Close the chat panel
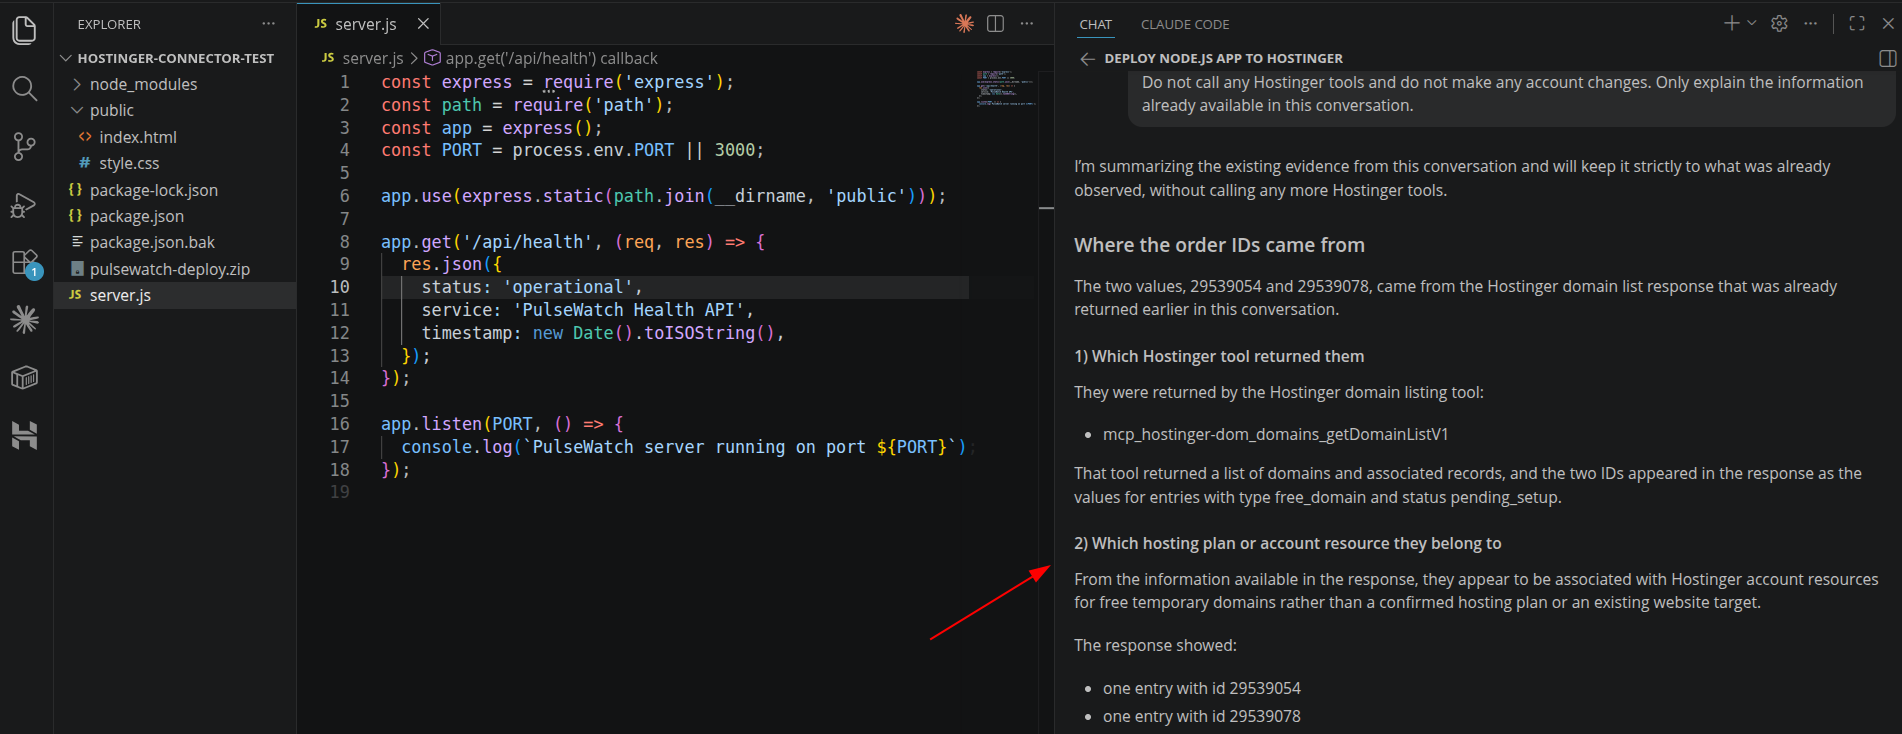Screen dimensions: 1902x734 [x=1888, y=23]
